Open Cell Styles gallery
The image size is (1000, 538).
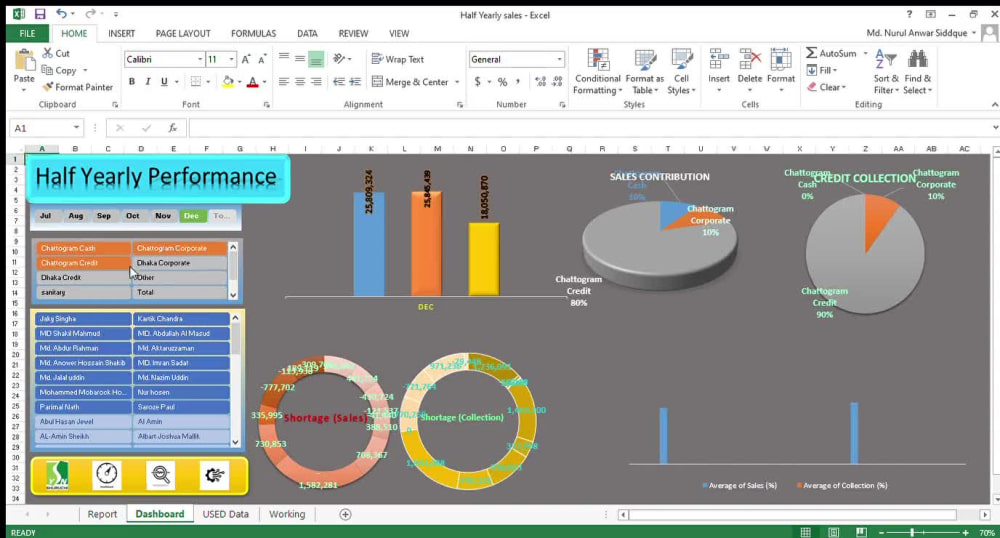(x=681, y=72)
